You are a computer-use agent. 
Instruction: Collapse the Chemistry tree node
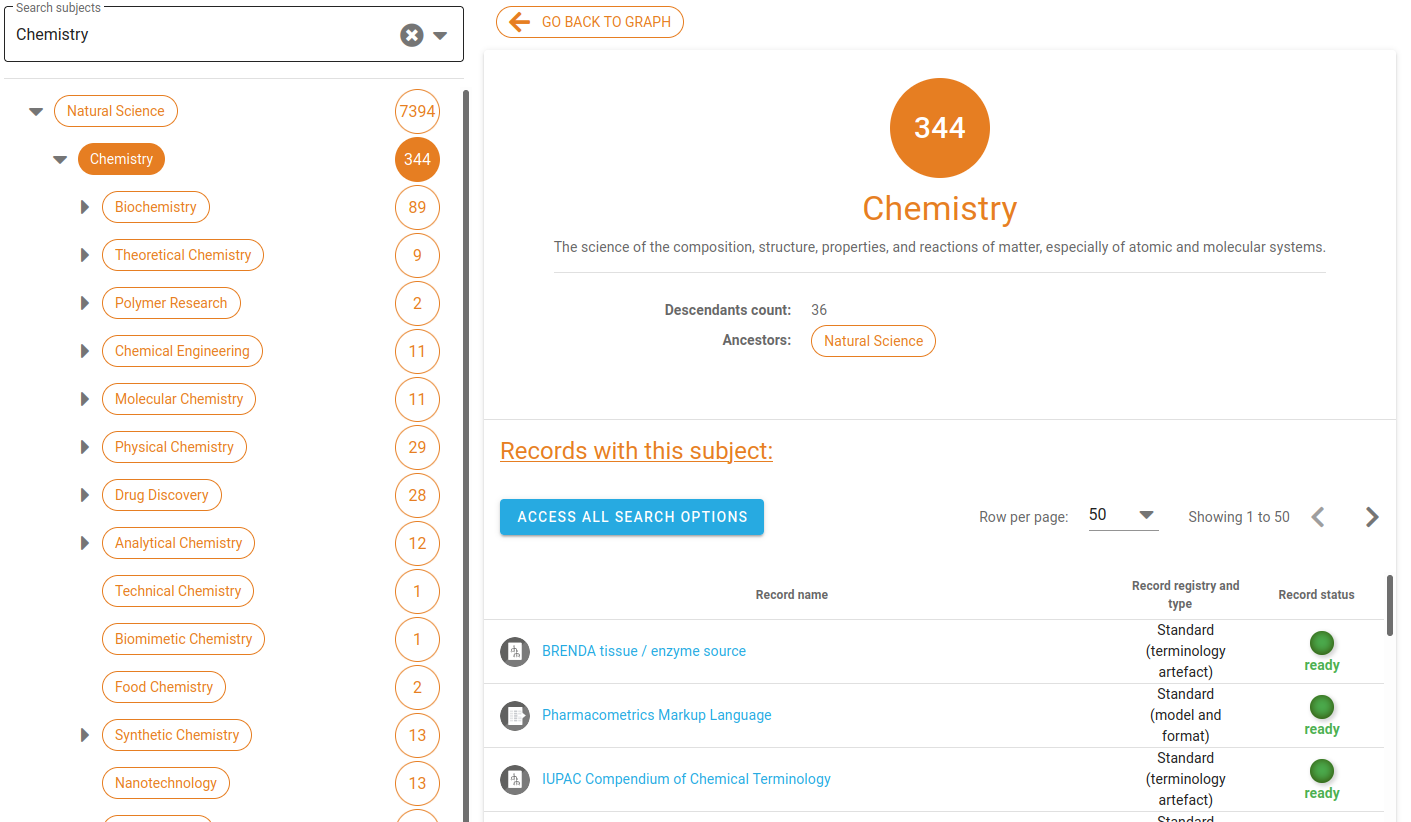pyautogui.click(x=60, y=159)
